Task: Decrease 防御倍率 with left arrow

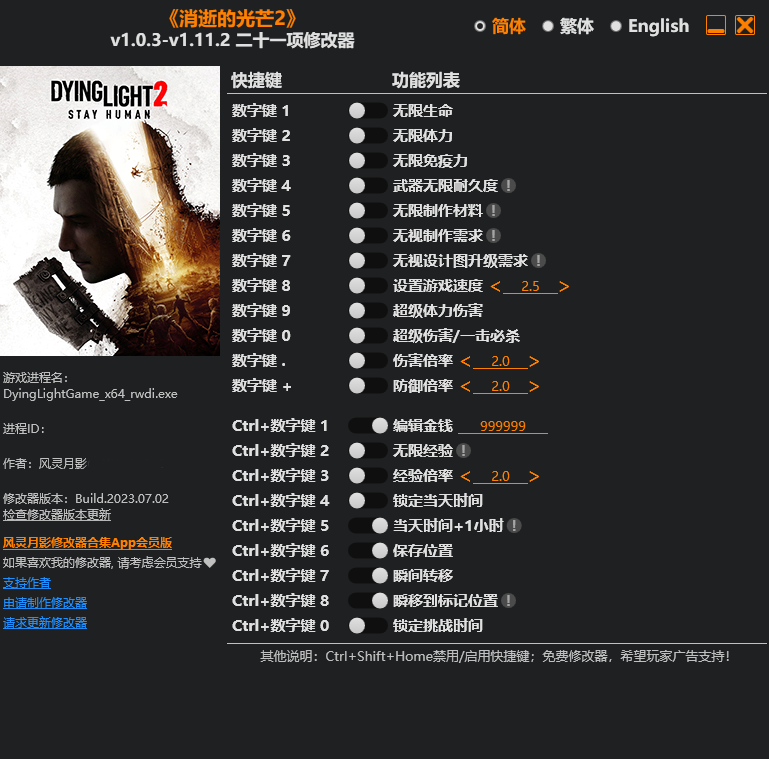Action: click(465, 387)
